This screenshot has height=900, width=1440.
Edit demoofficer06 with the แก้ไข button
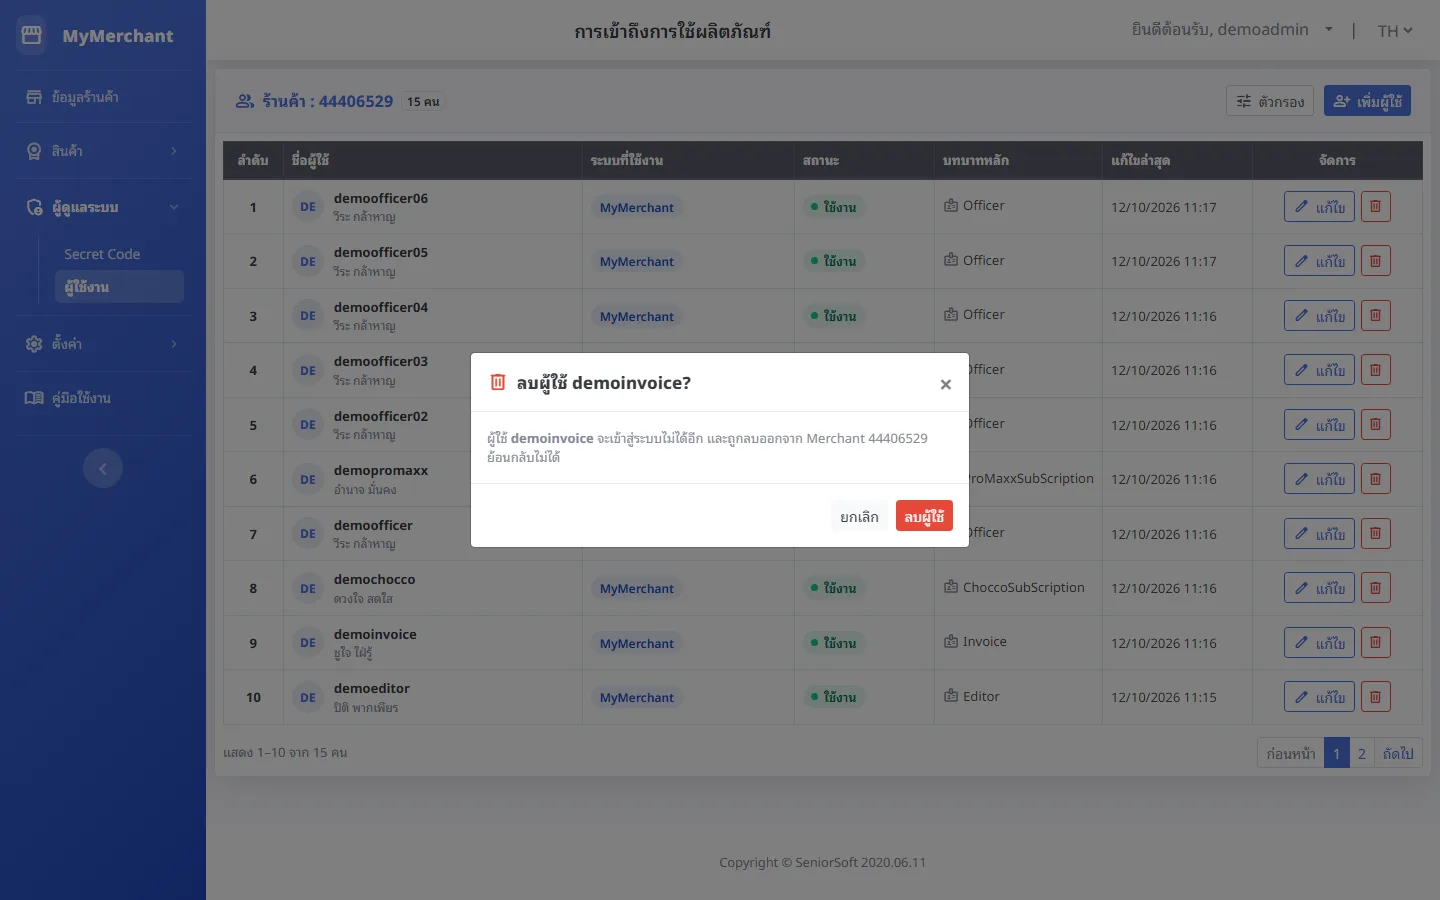click(x=1319, y=207)
